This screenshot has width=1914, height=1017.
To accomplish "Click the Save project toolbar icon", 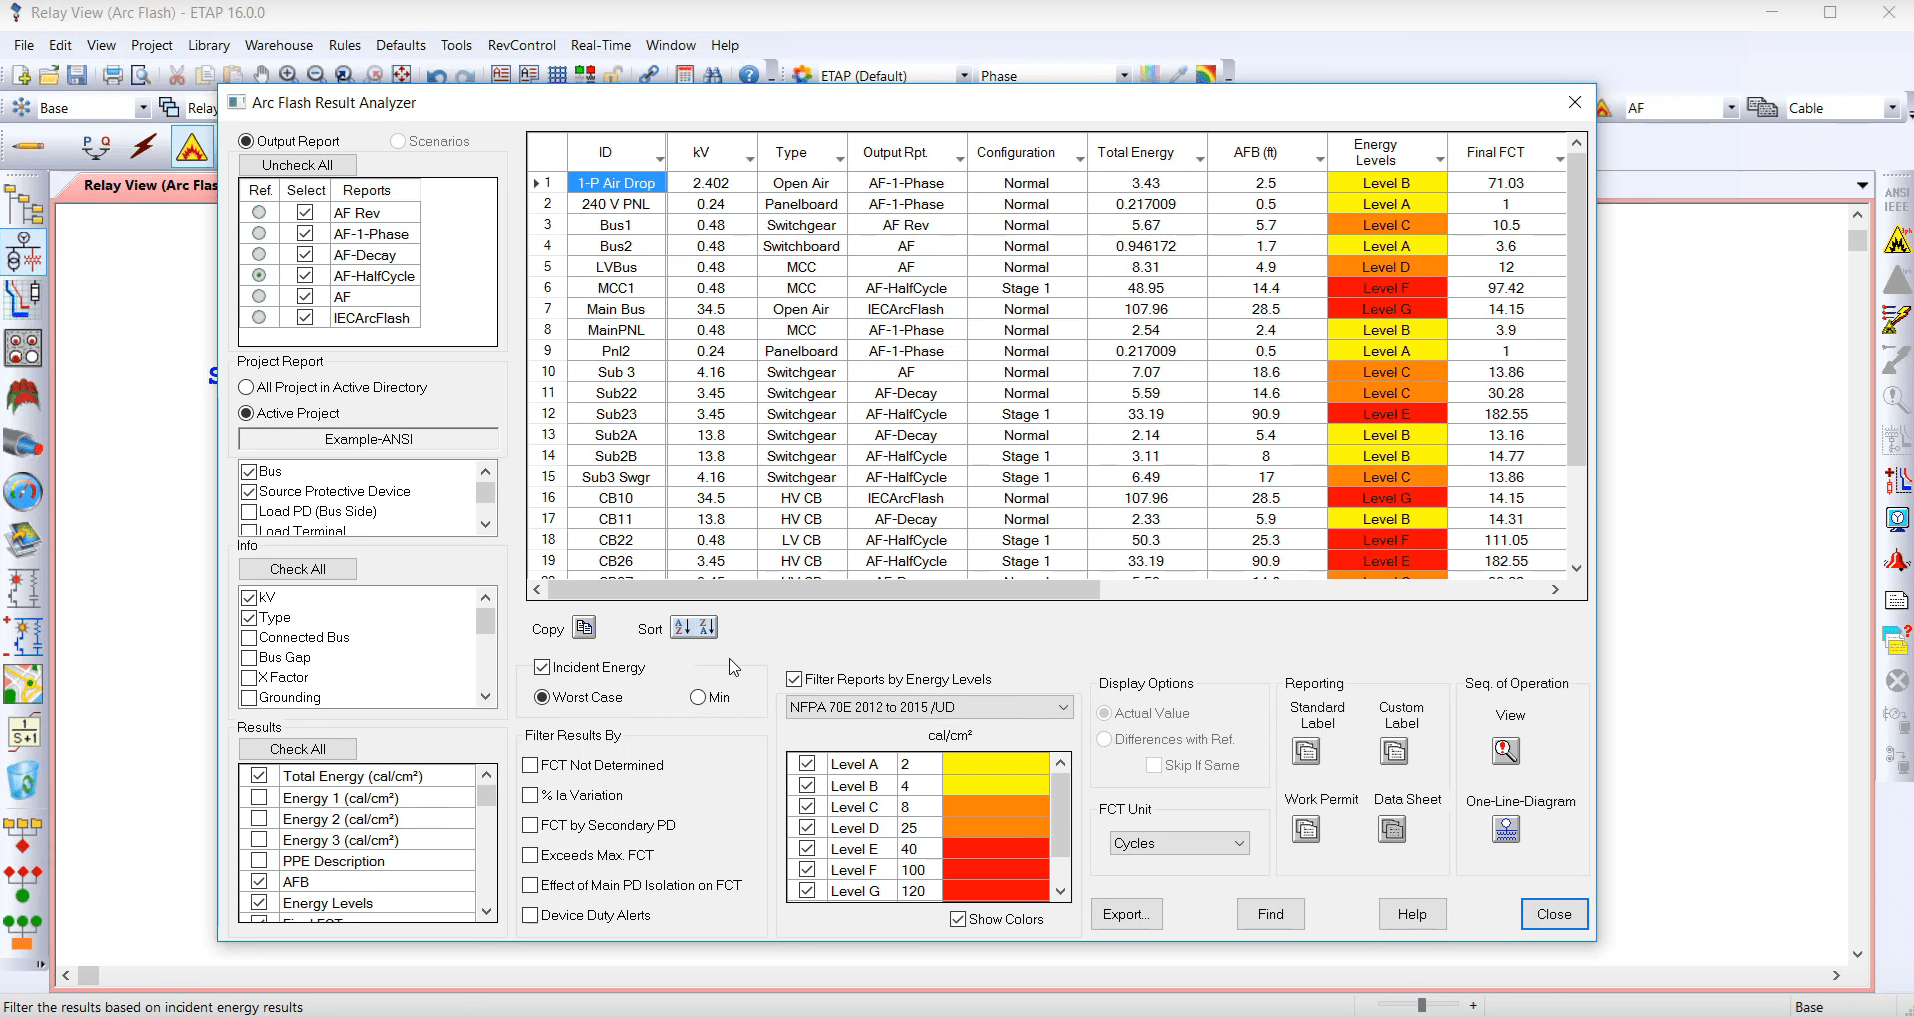I will [x=77, y=75].
